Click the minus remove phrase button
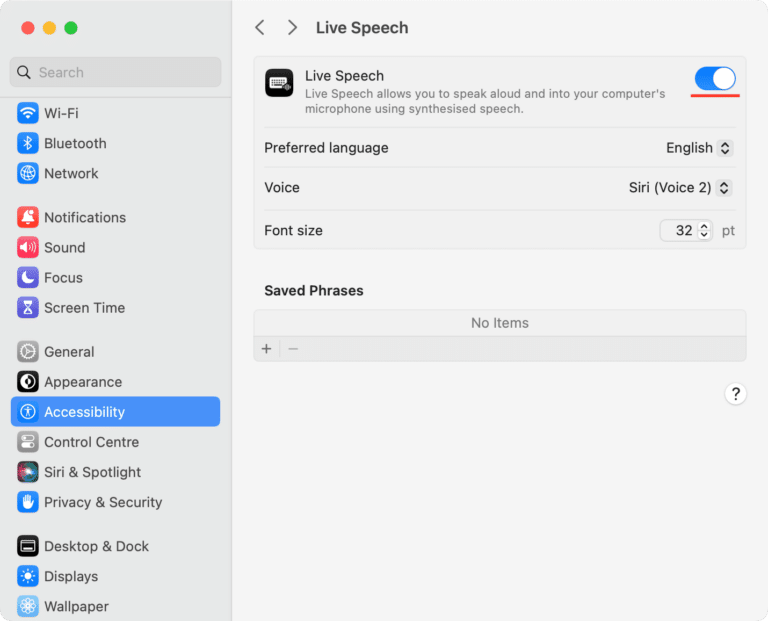 pos(293,349)
